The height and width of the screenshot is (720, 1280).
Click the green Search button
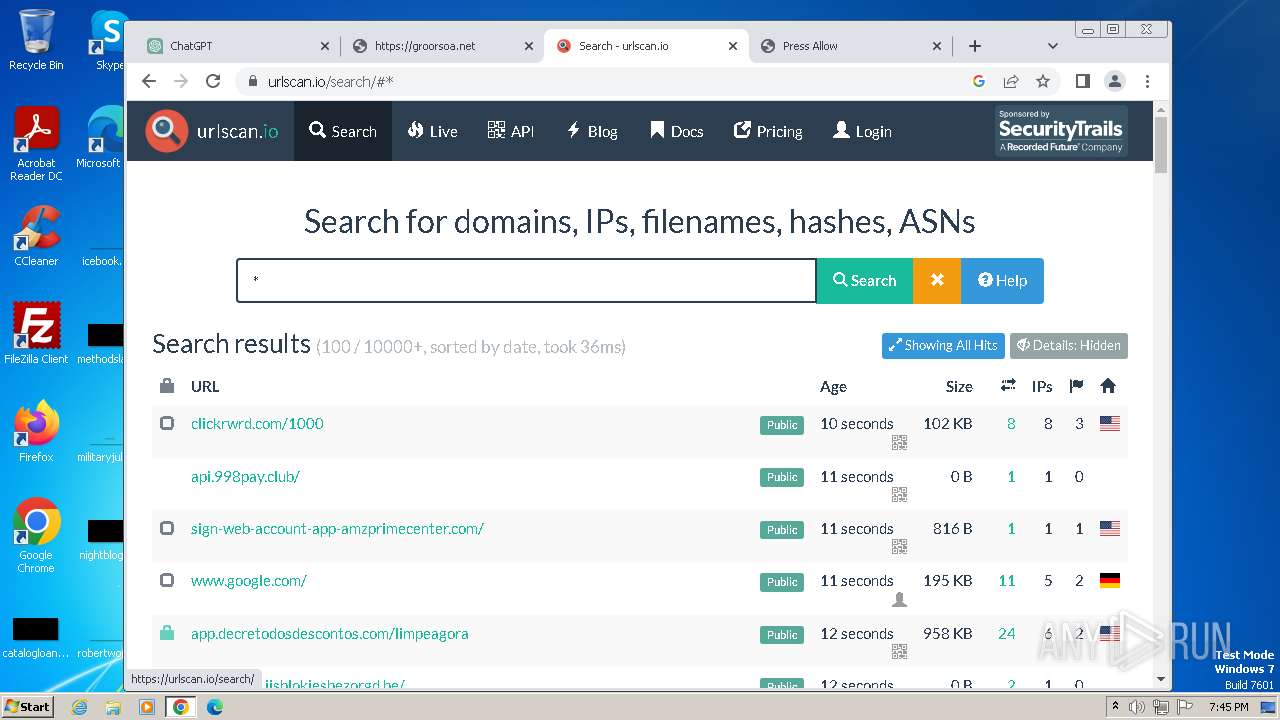coord(865,281)
